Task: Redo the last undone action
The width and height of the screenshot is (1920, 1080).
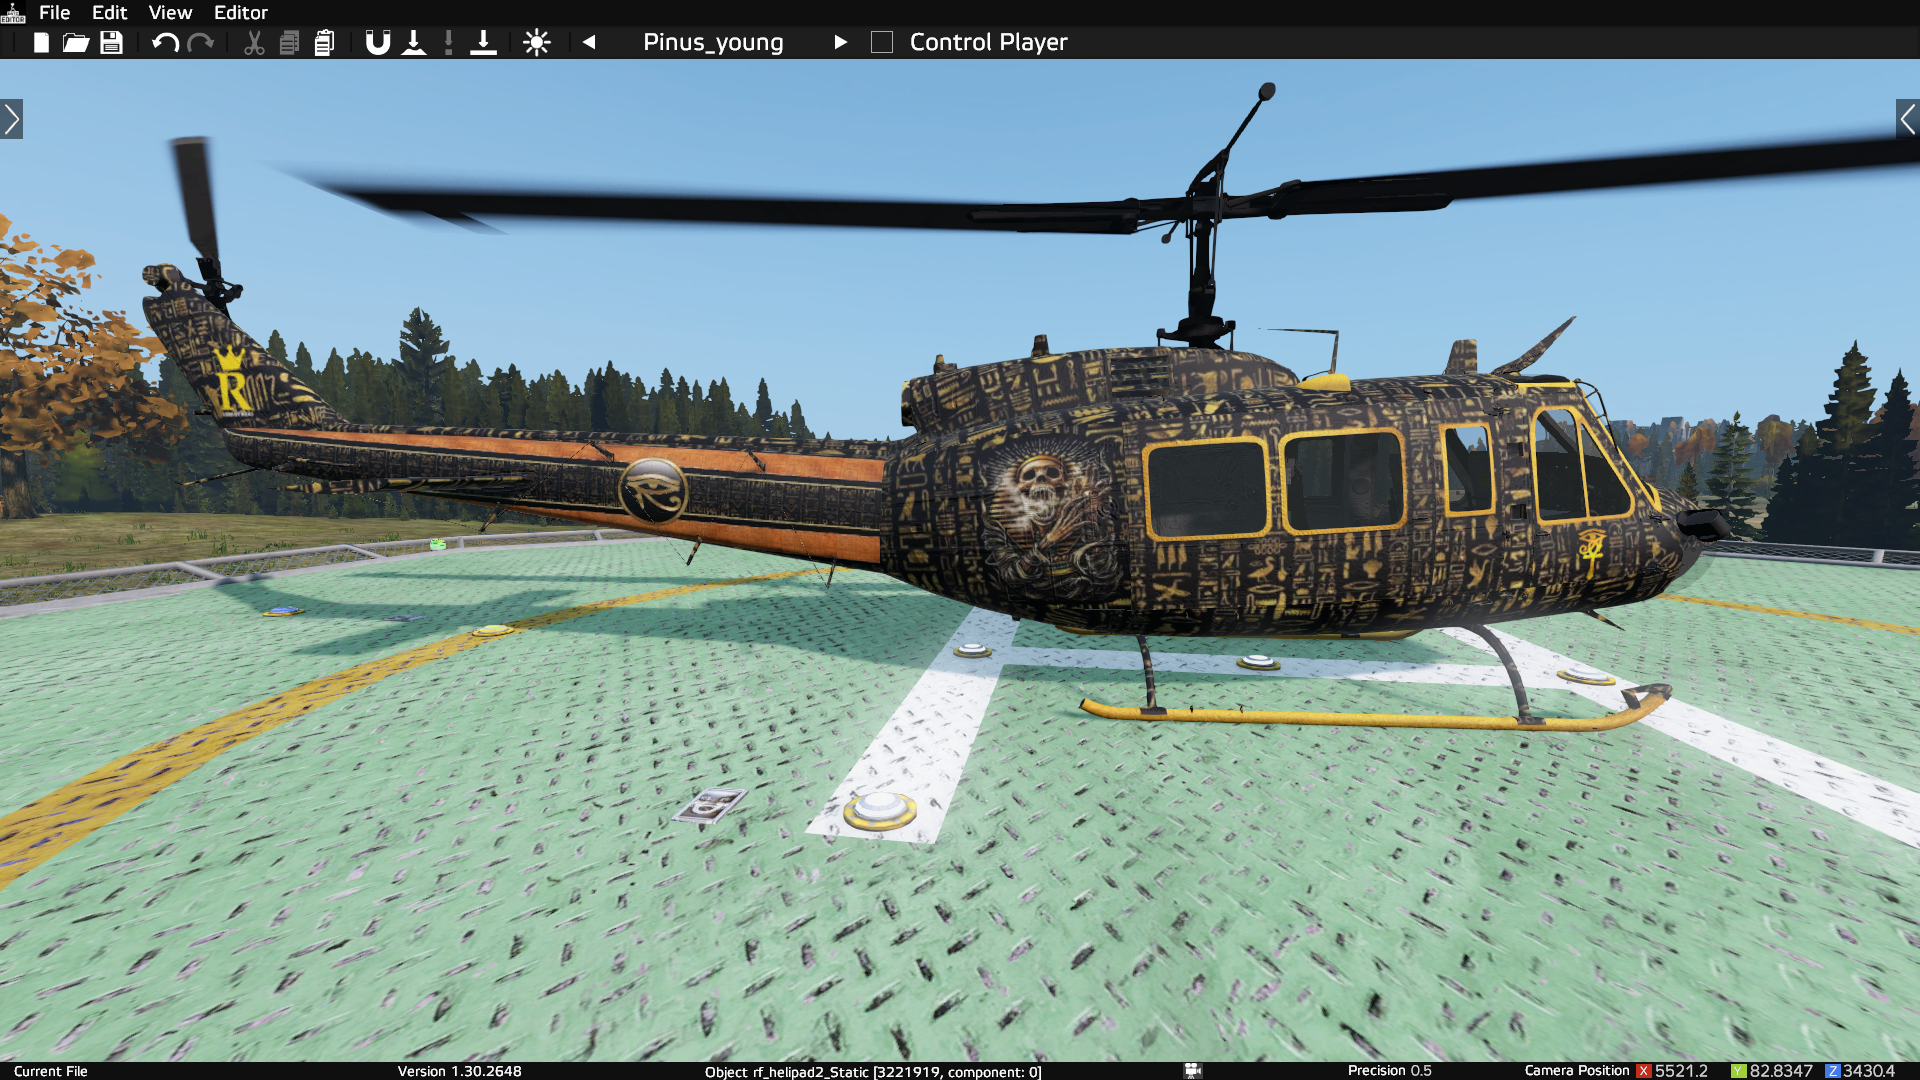Action: [x=202, y=42]
